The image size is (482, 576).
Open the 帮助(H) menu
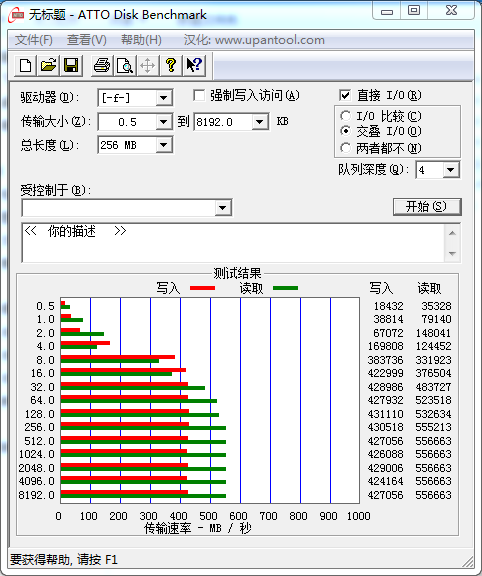[x=141, y=40]
